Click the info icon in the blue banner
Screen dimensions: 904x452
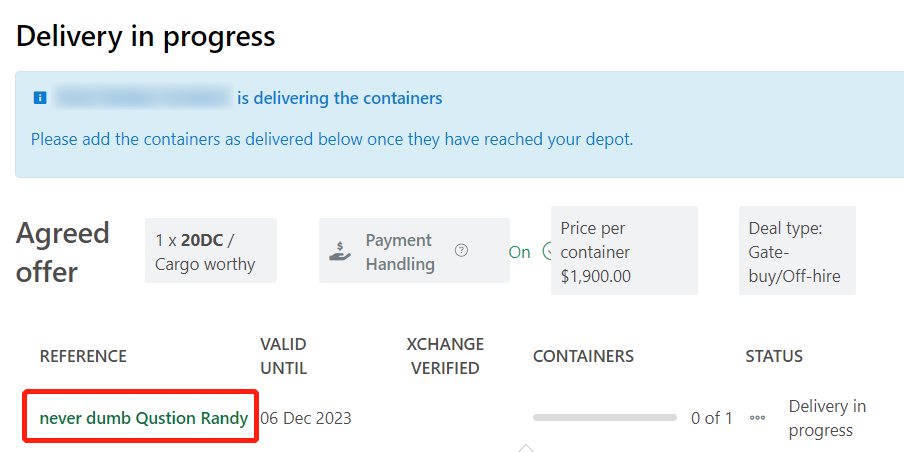pos(40,98)
